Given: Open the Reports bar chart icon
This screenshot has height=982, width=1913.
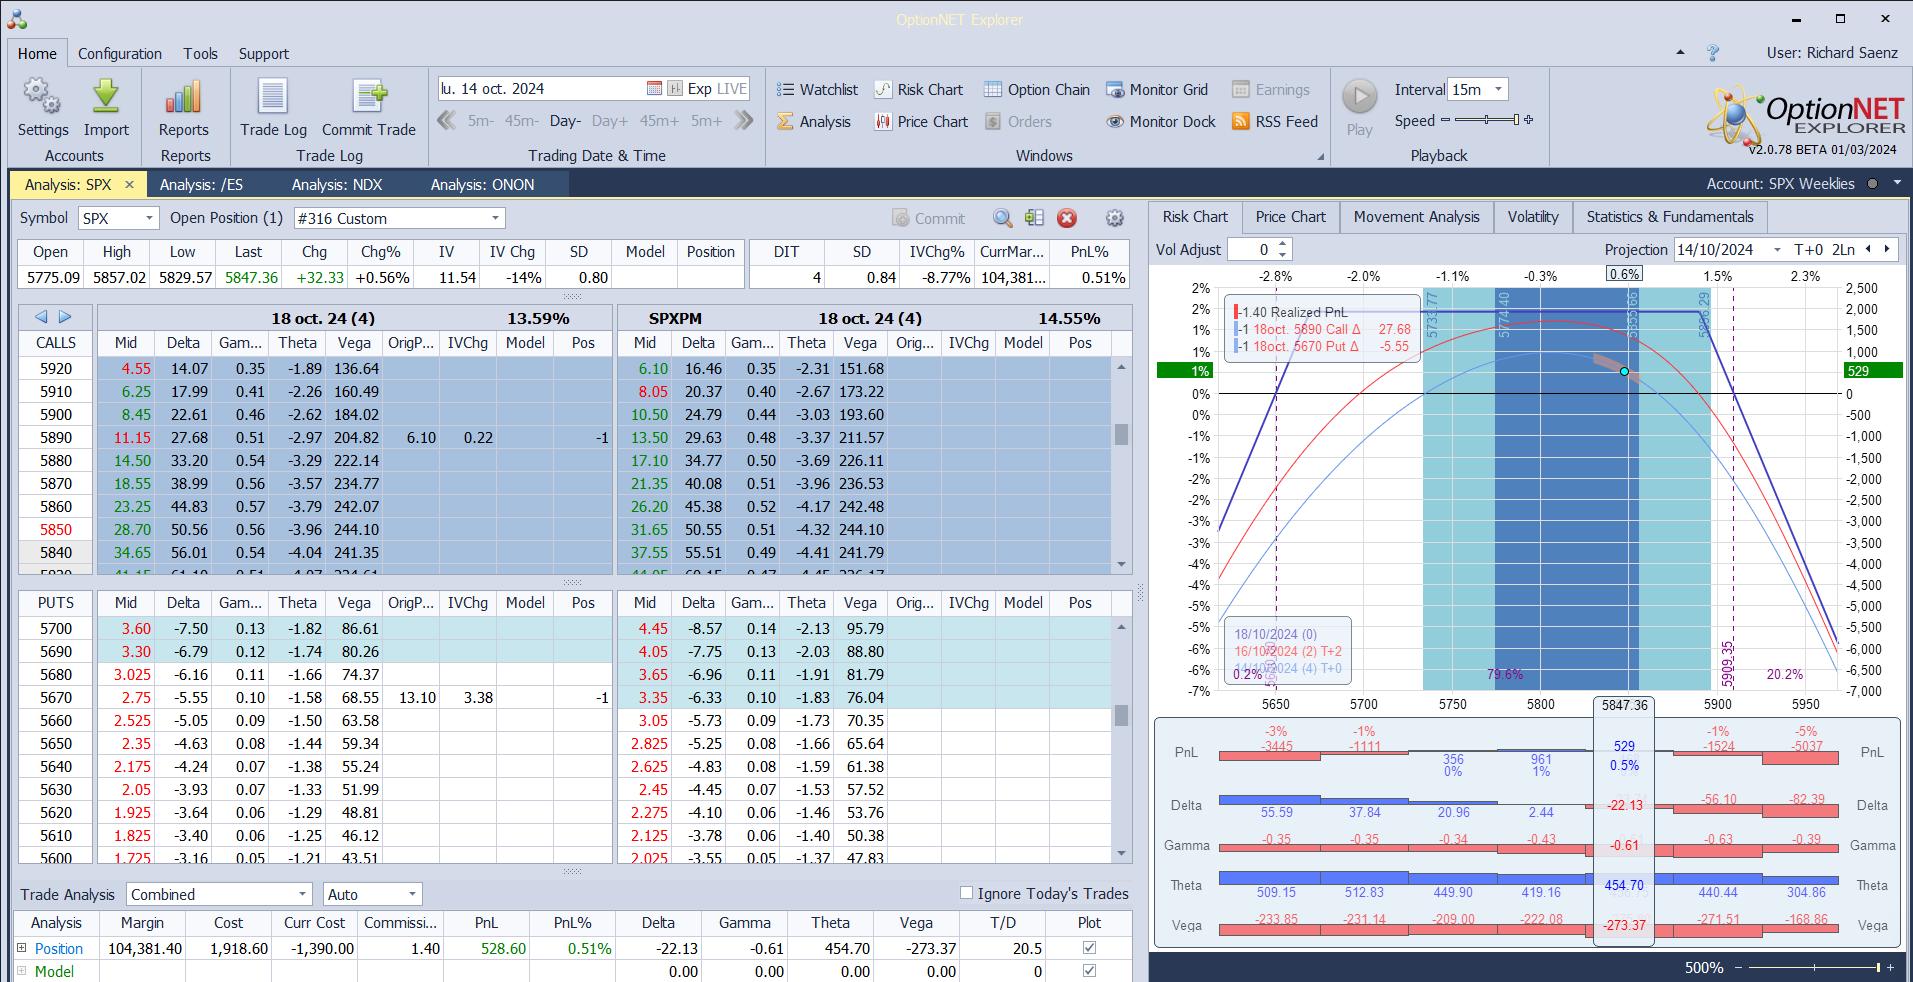Looking at the screenshot, I should tap(184, 97).
